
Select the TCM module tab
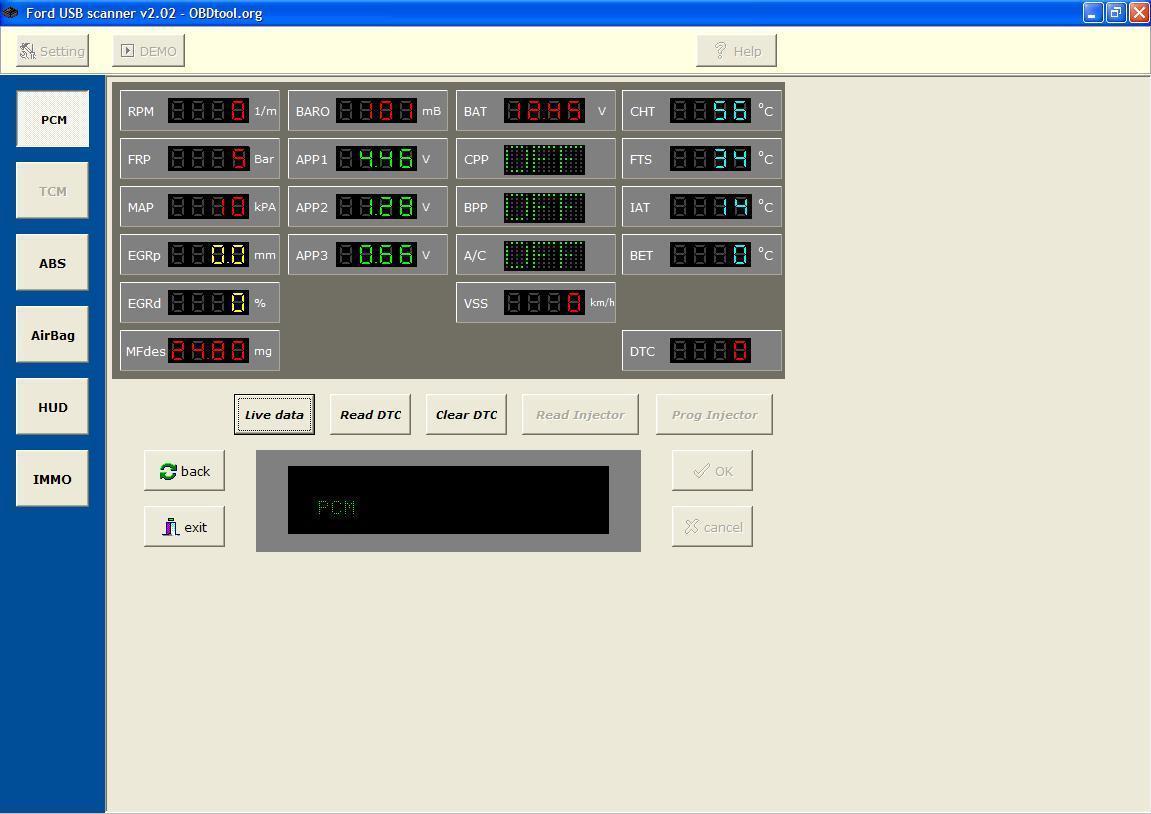pyautogui.click(x=52, y=191)
